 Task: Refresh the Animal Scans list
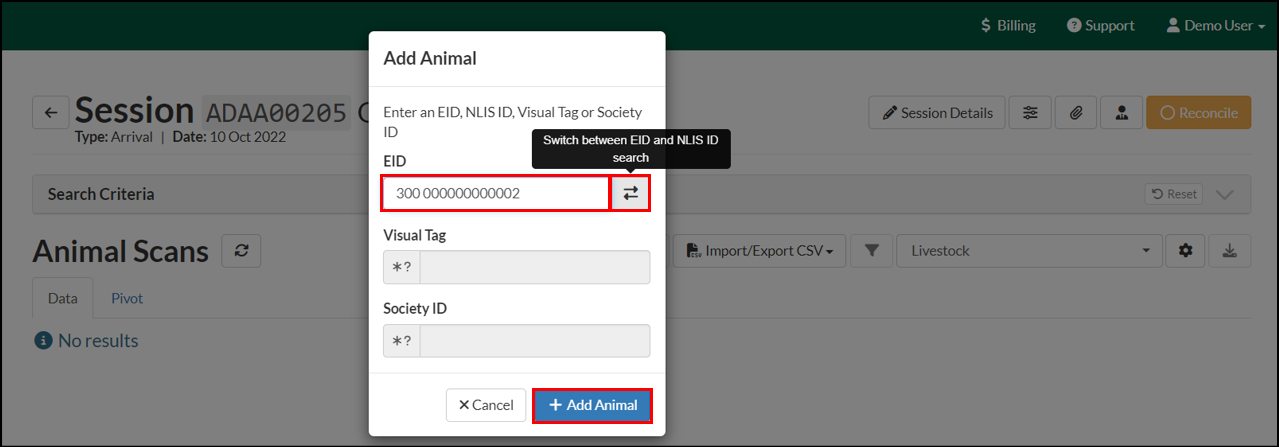point(241,251)
